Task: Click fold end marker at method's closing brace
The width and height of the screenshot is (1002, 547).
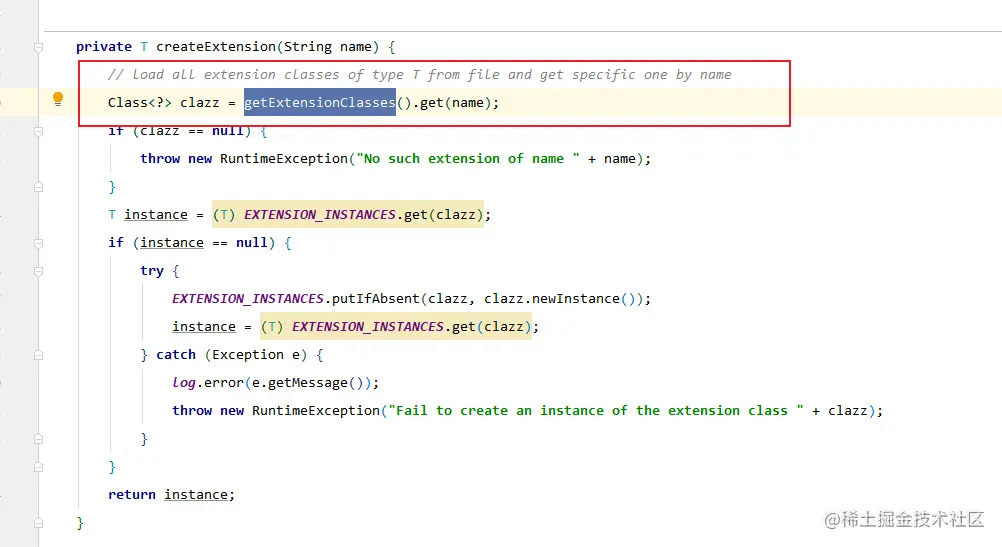Action: tap(38, 523)
